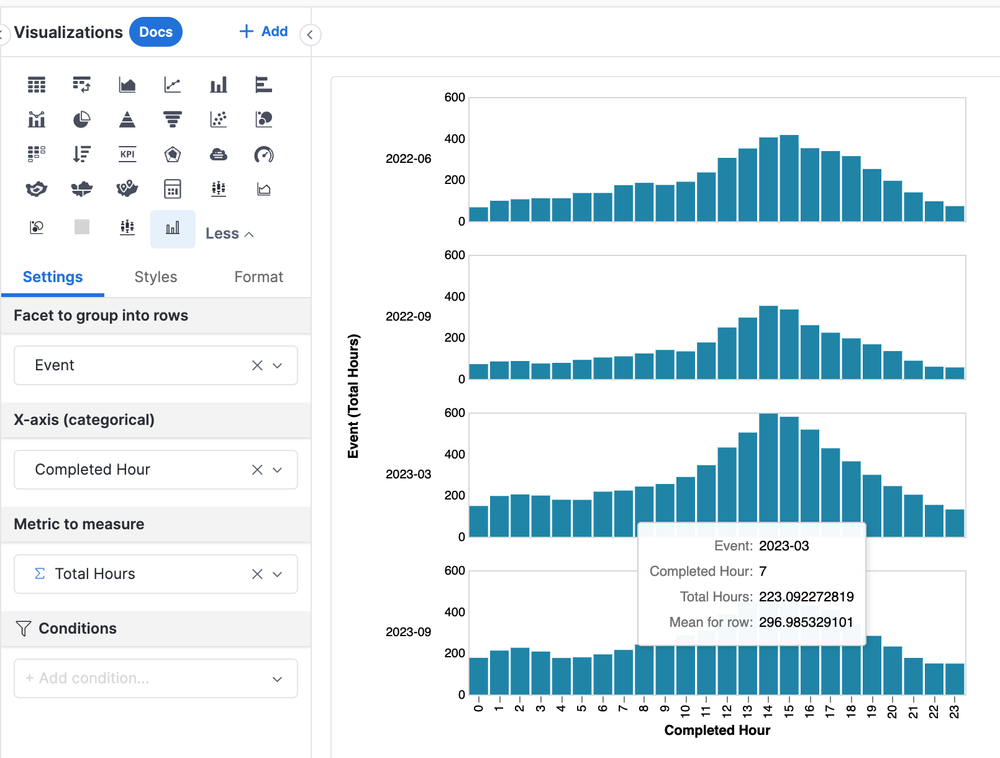Switch to the Styles tab

tap(155, 277)
